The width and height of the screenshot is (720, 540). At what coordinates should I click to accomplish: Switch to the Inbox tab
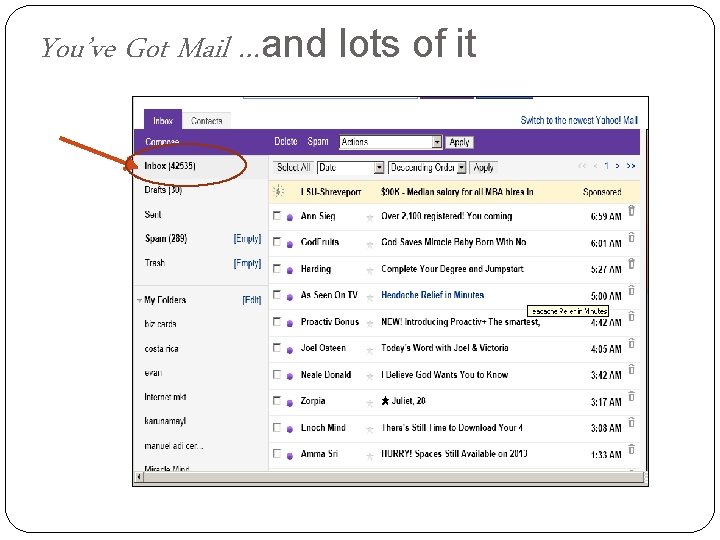[163, 120]
